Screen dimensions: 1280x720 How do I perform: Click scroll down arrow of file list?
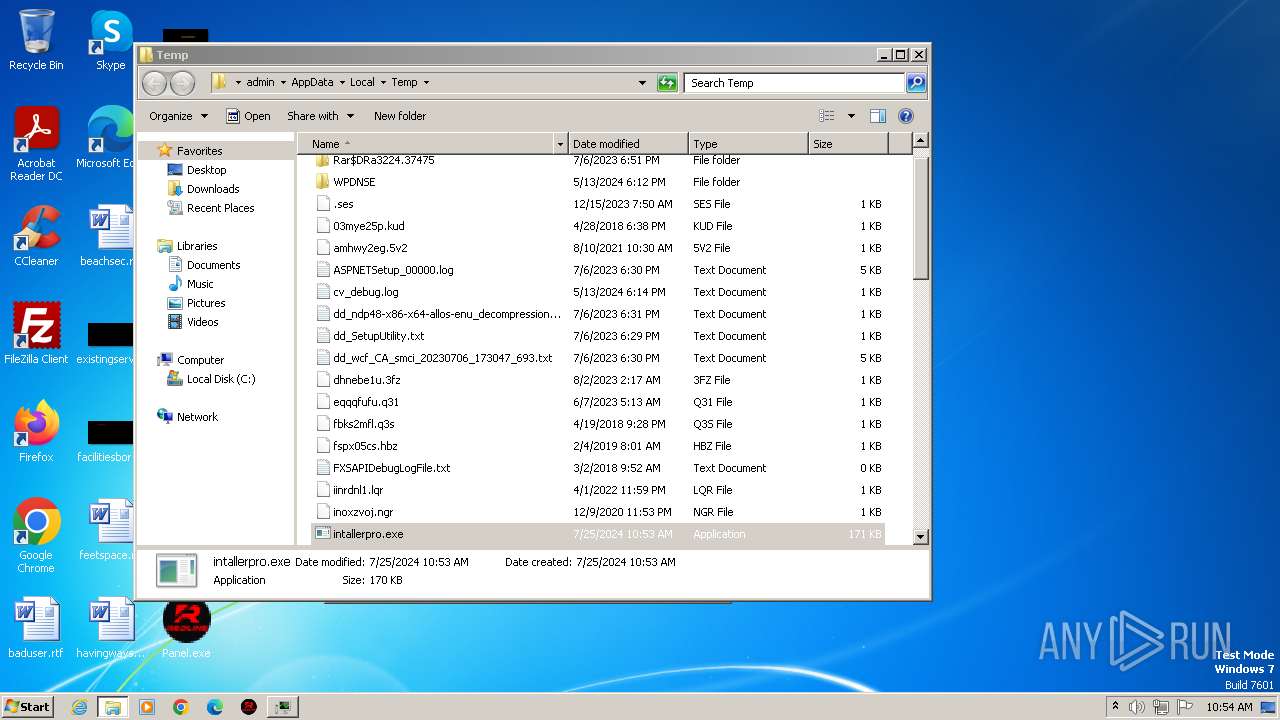(921, 537)
